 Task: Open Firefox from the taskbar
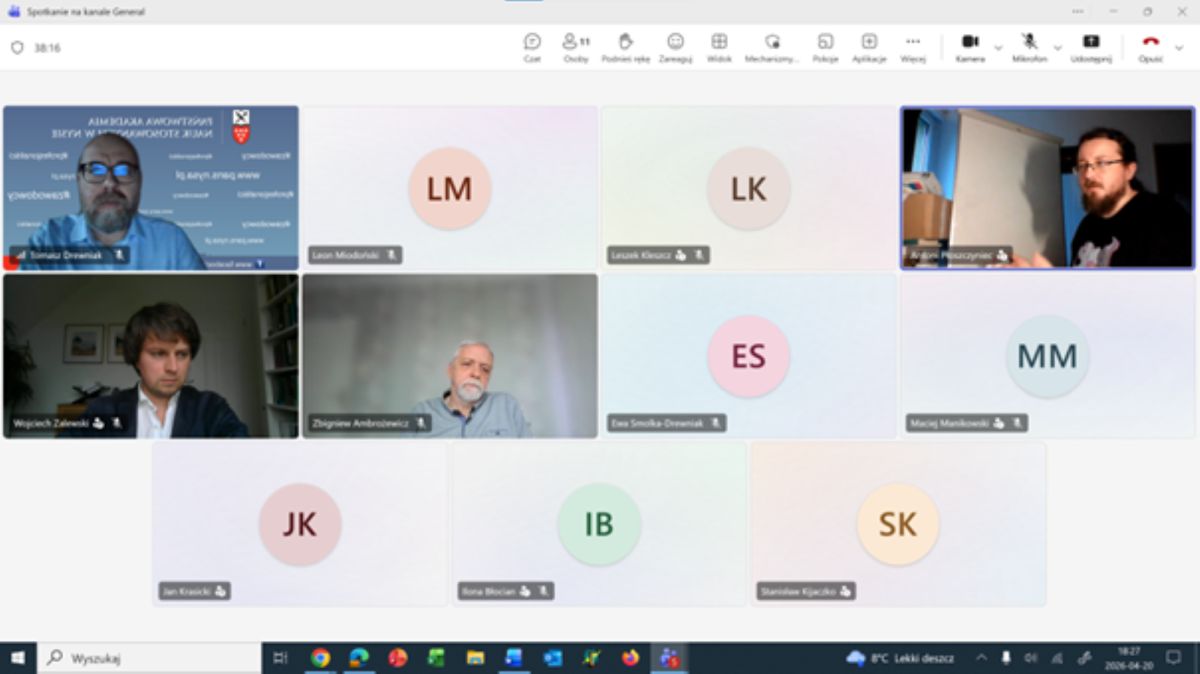click(x=630, y=658)
